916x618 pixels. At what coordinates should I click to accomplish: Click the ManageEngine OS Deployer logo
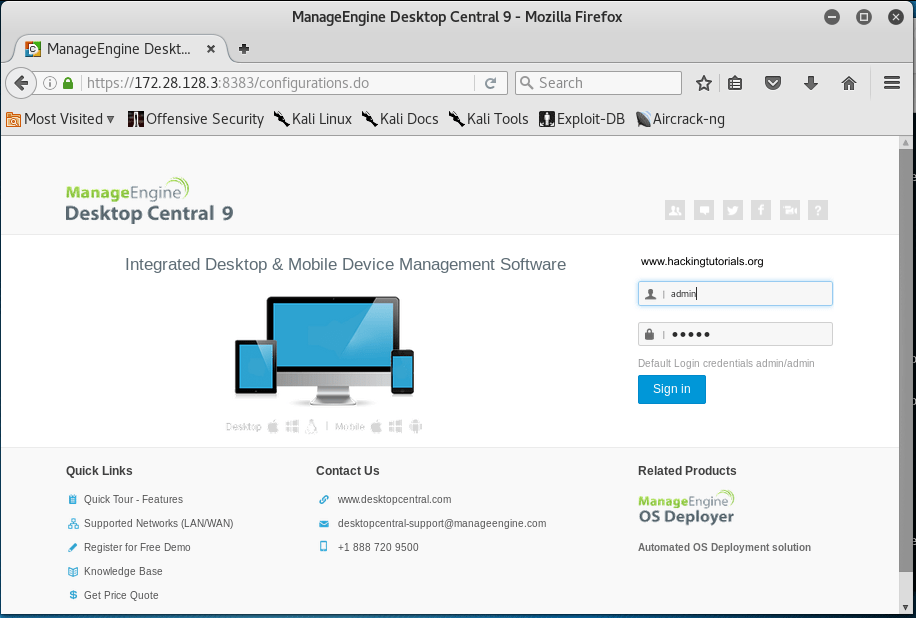pos(686,508)
